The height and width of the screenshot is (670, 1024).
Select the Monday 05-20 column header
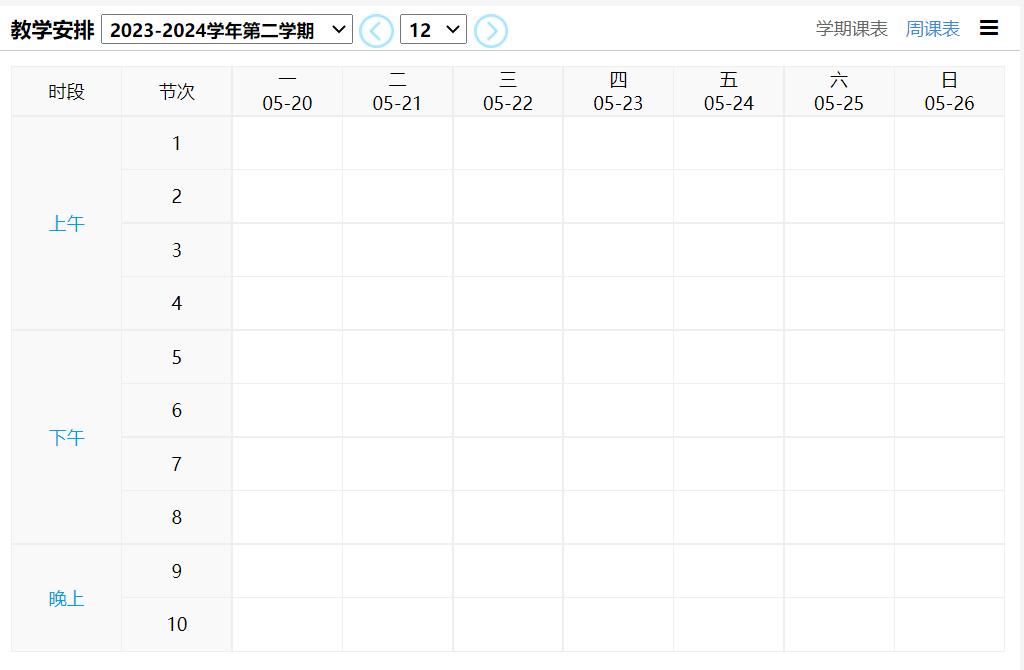(x=287, y=92)
